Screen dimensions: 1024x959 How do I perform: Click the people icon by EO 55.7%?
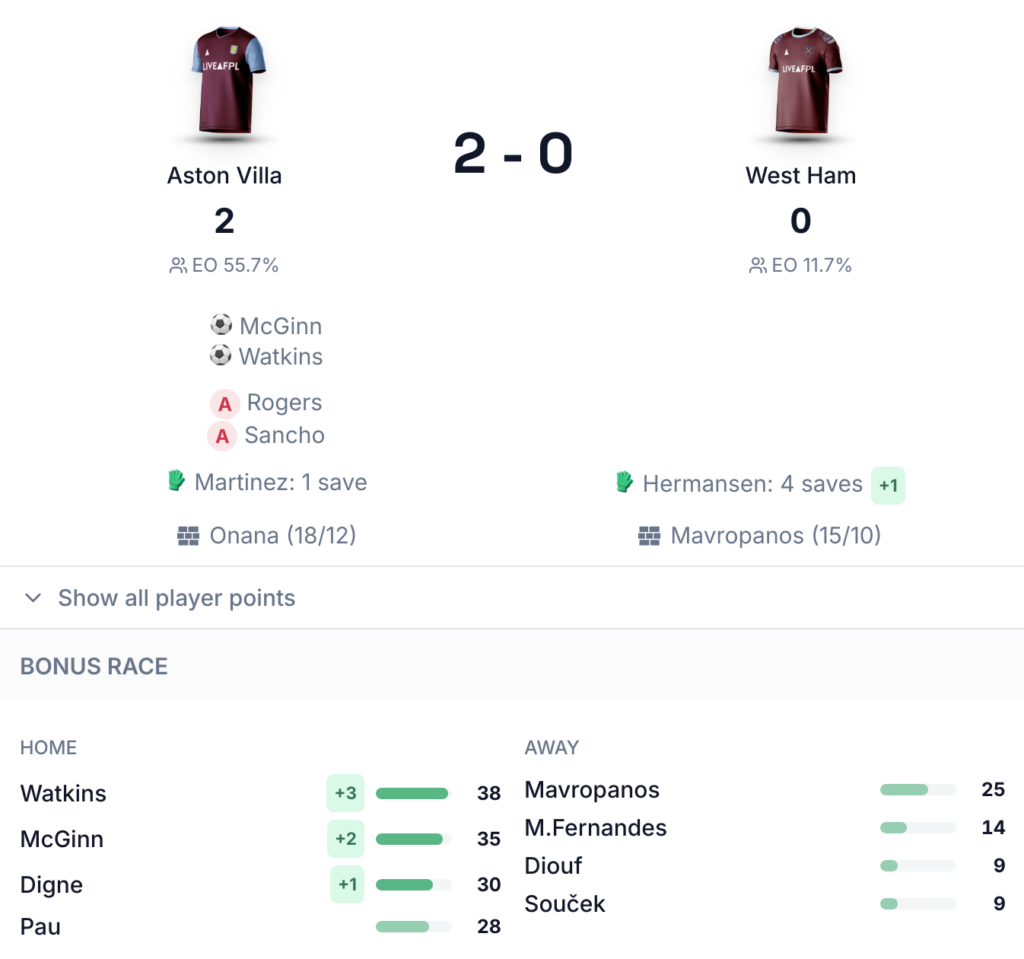tap(178, 266)
